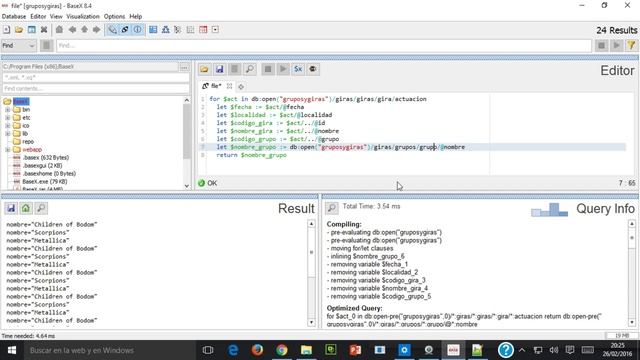Expand the bin folder
Viewport: 640px width, 360px height.
point(7,110)
